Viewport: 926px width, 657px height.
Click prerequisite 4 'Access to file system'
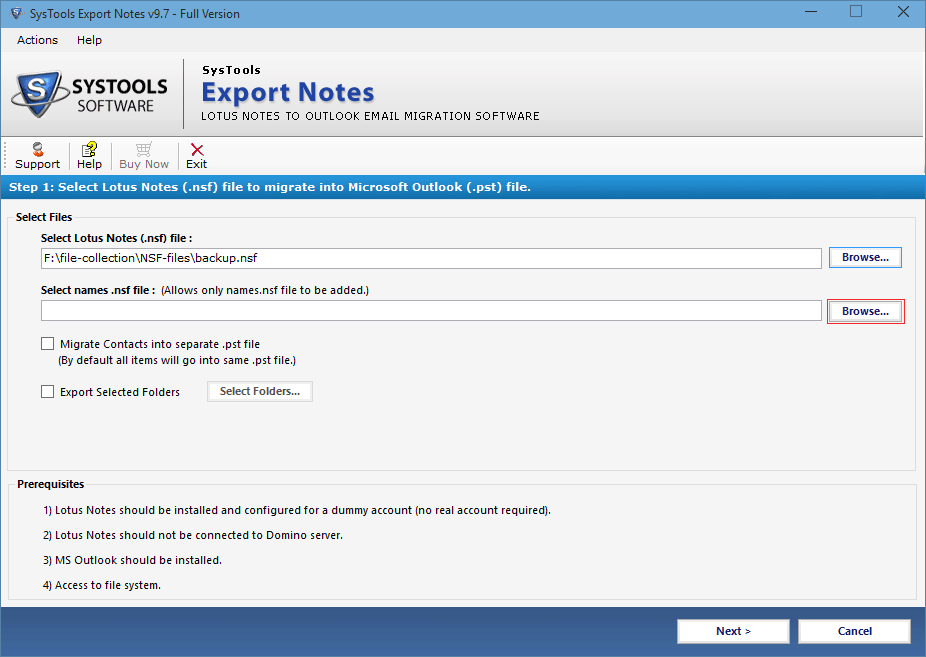102,585
